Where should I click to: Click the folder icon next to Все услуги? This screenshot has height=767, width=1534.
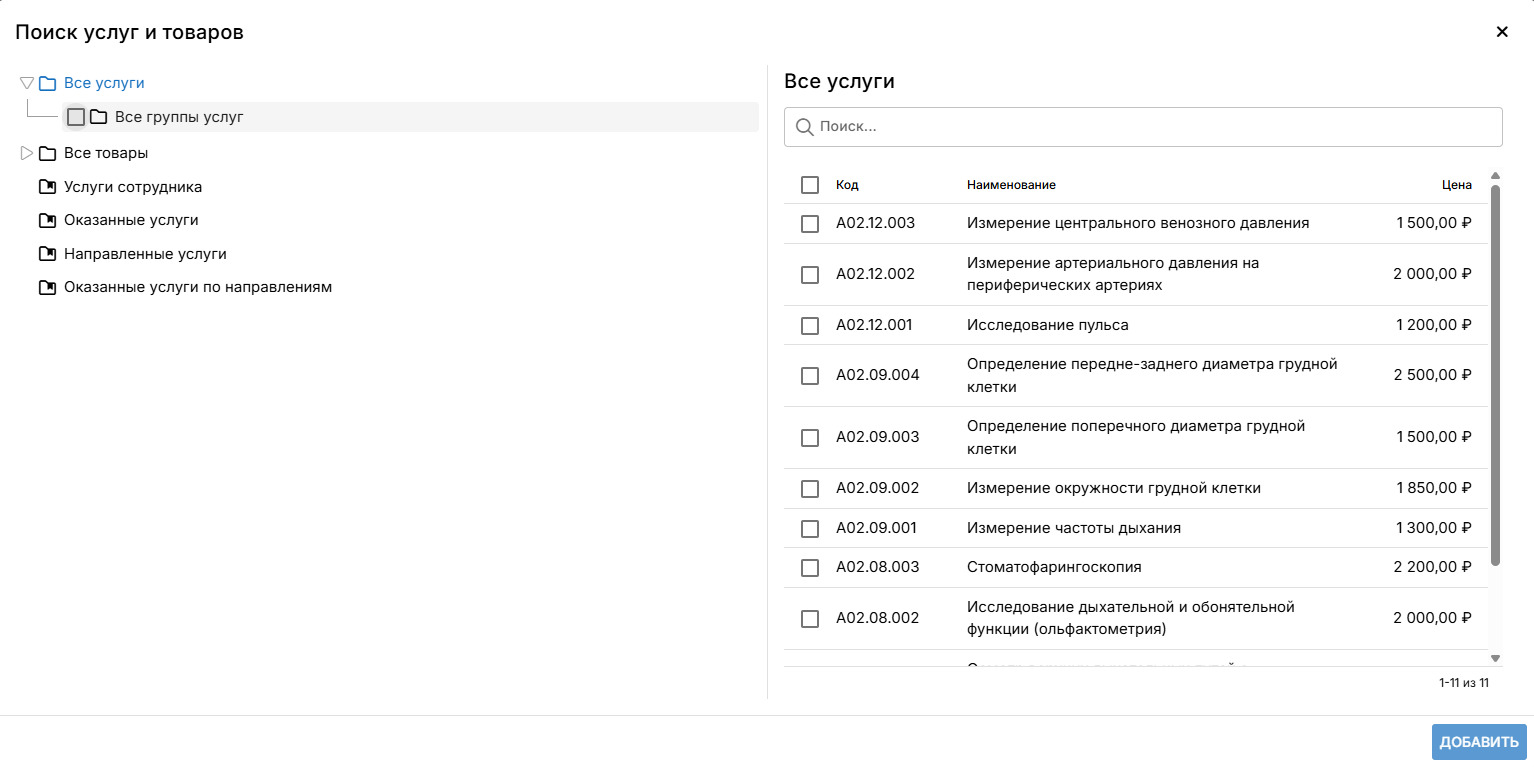click(x=47, y=84)
